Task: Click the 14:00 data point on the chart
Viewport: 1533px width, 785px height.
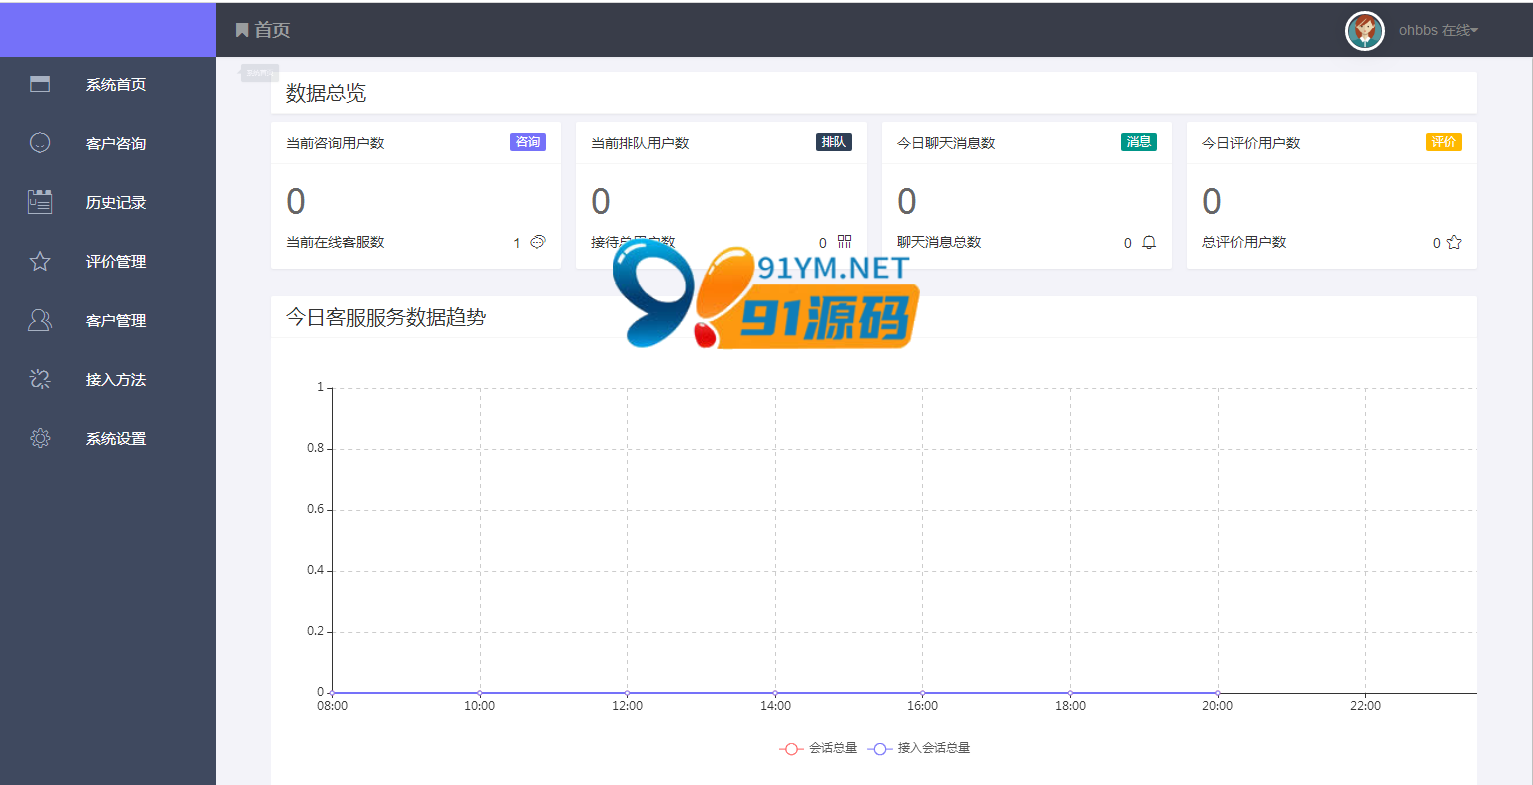Action: (x=775, y=693)
